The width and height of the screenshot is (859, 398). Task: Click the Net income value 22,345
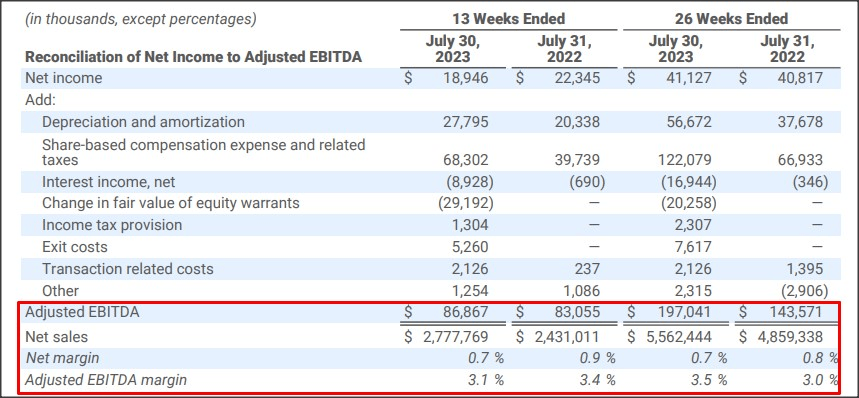coord(577,78)
